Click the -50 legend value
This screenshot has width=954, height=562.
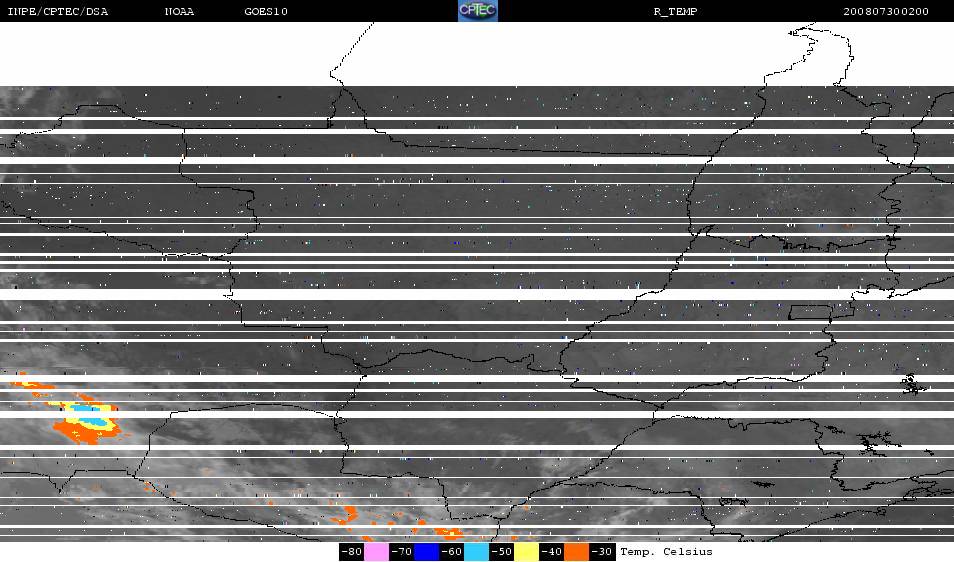click(501, 552)
